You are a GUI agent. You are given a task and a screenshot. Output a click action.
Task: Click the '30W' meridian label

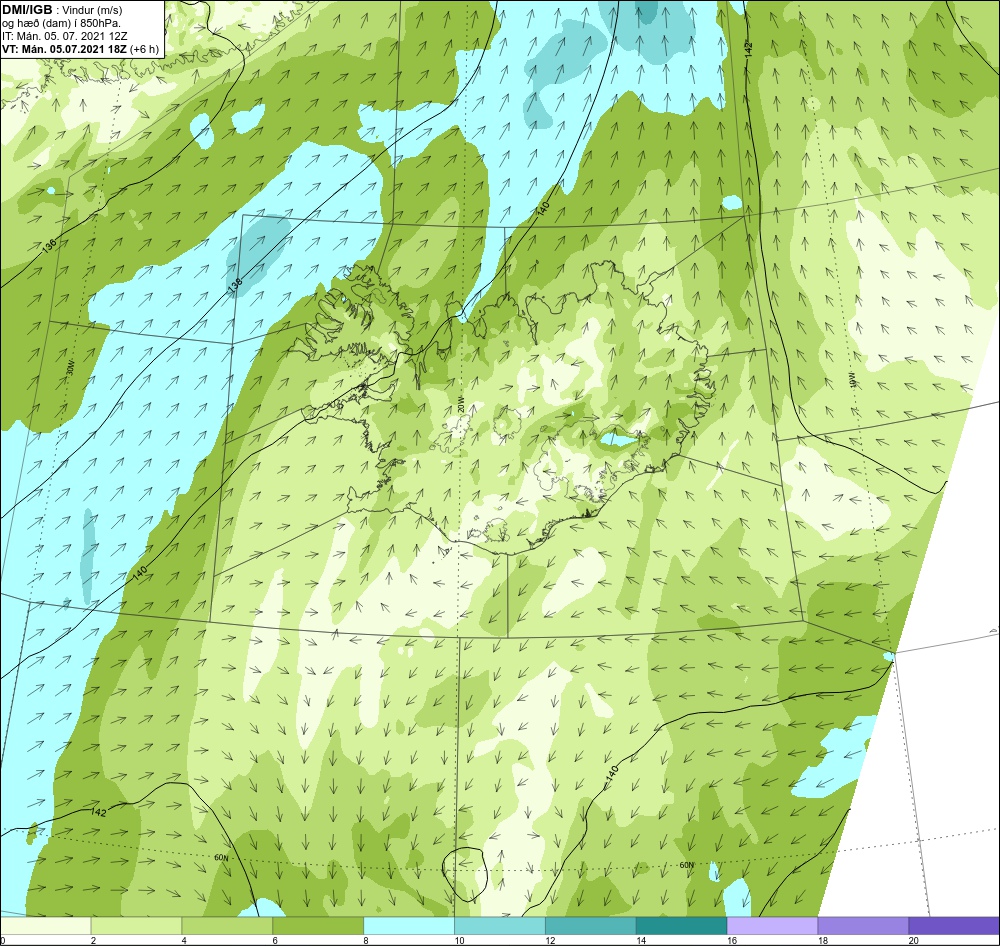70,367
